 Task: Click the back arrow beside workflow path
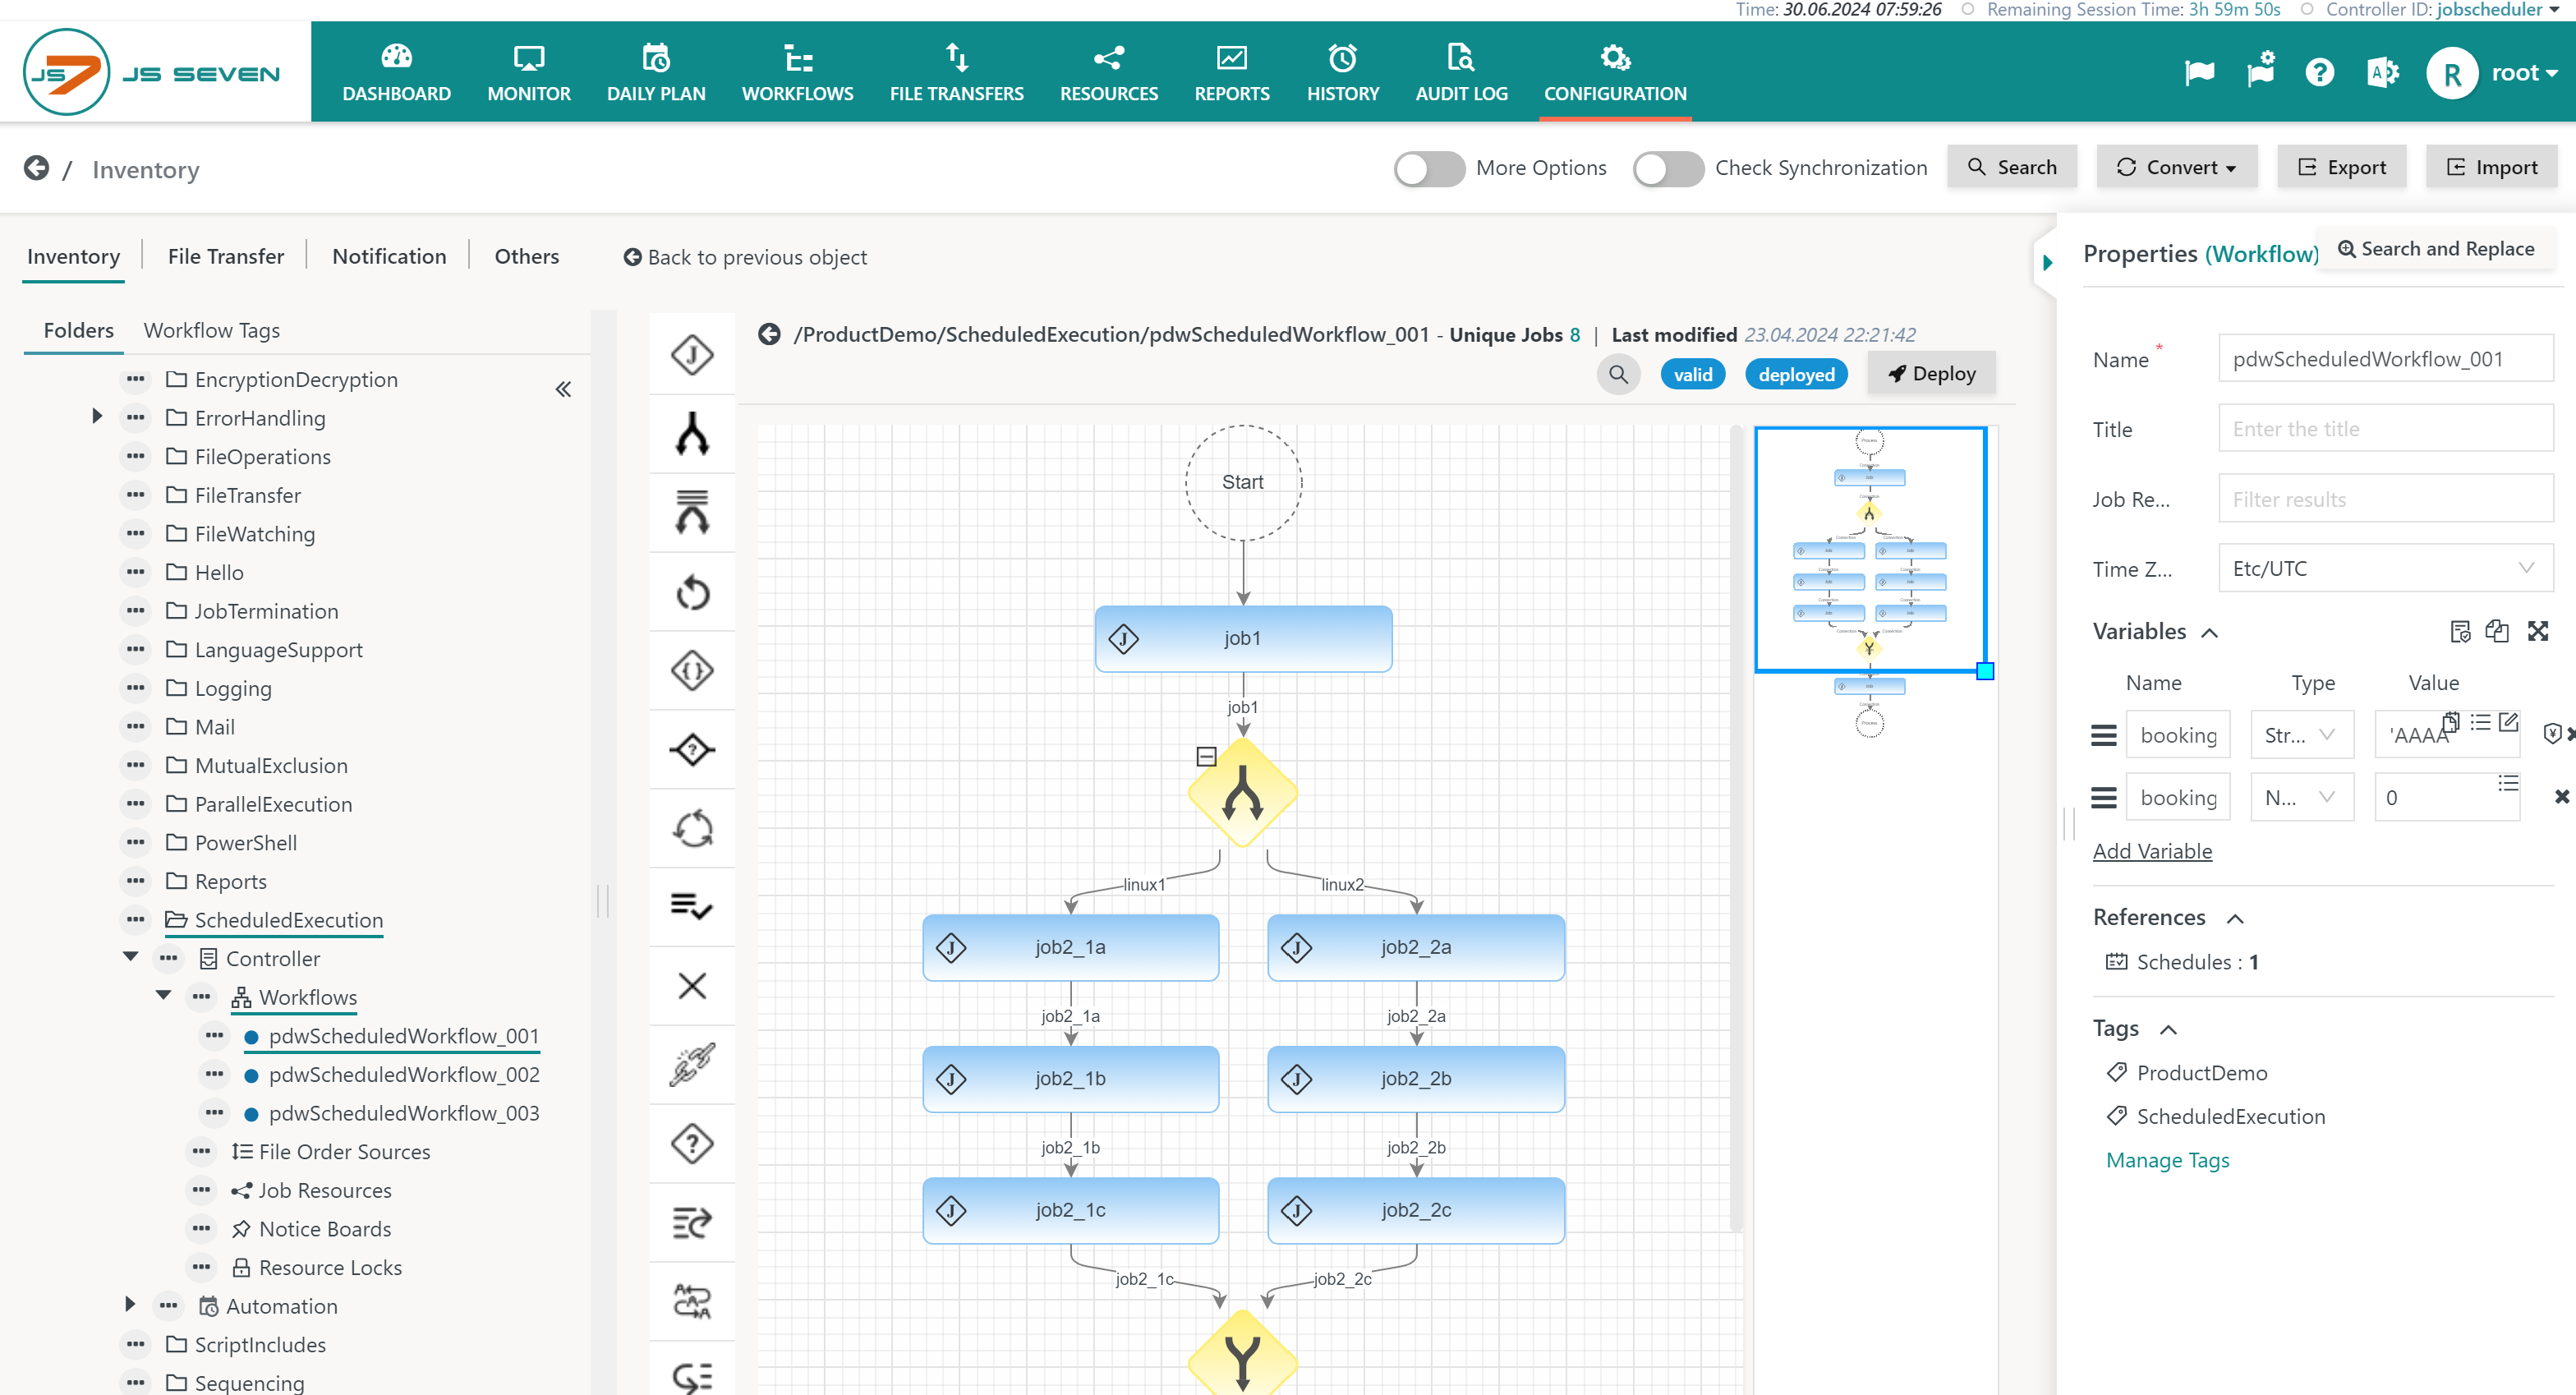coord(768,334)
